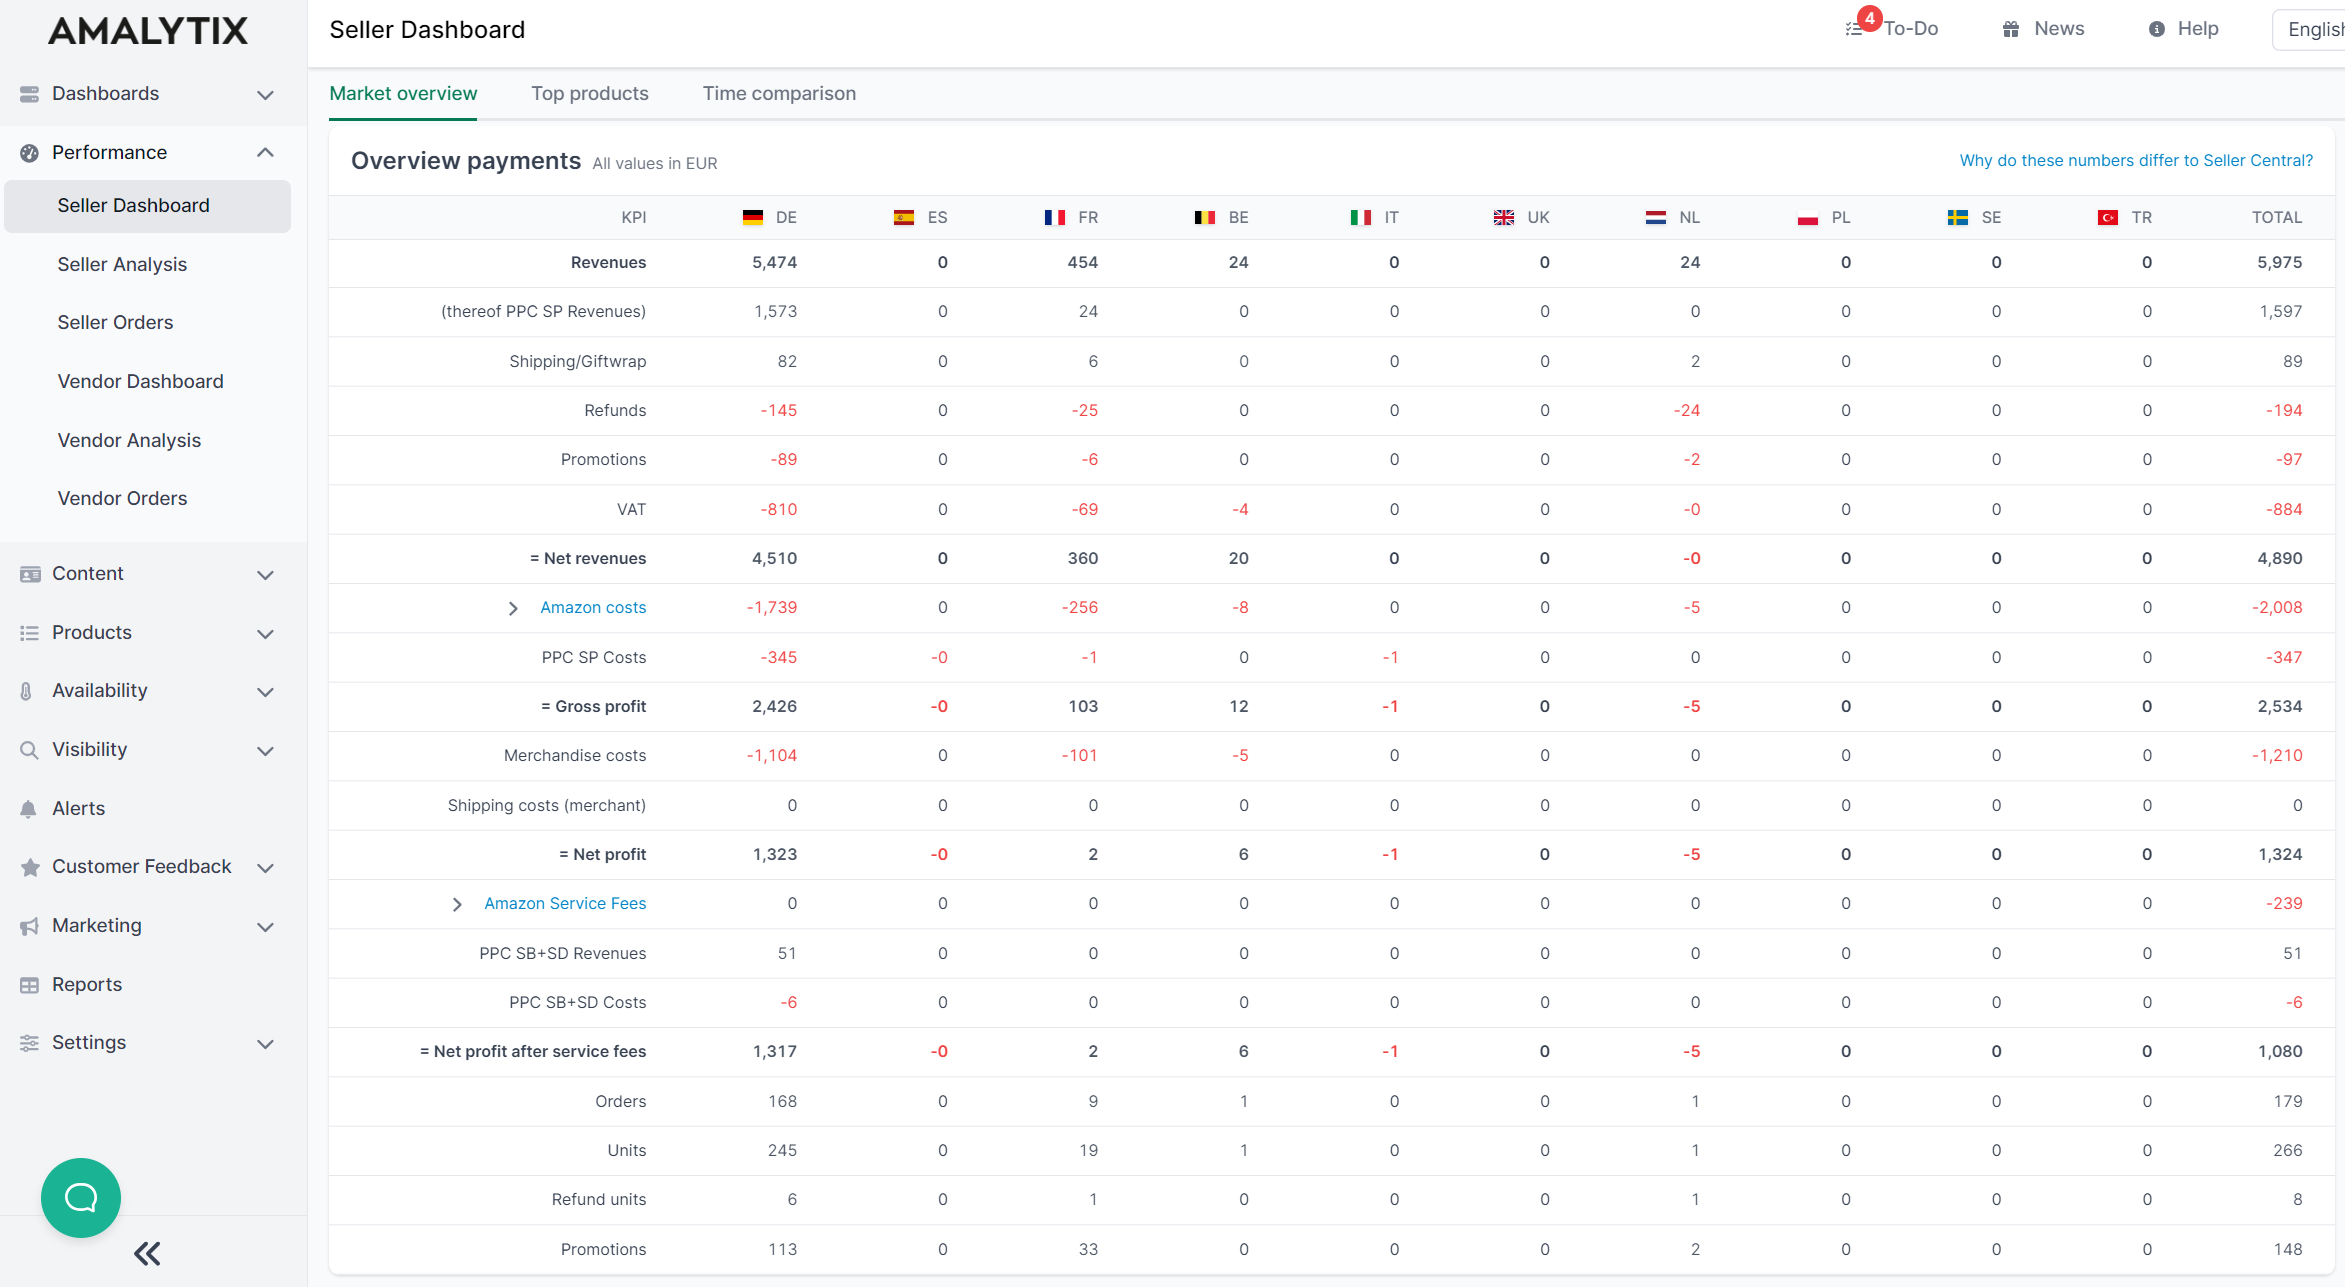Click the To-Do list icon with badge

(x=1855, y=29)
